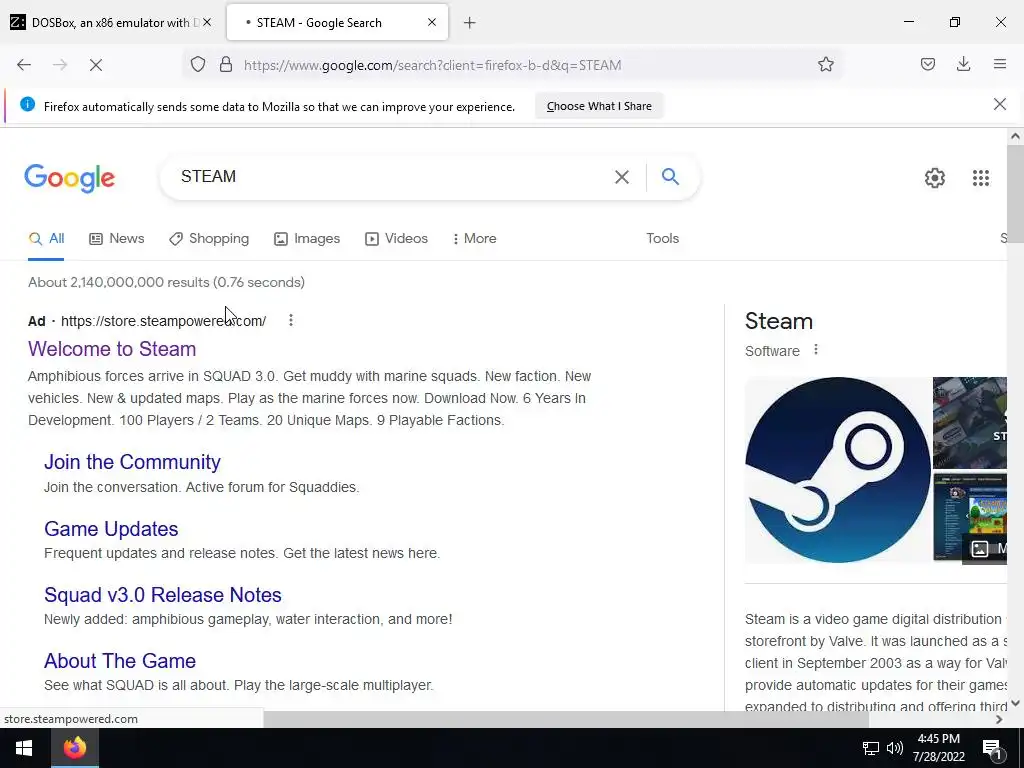Switch to Images results

[307, 238]
